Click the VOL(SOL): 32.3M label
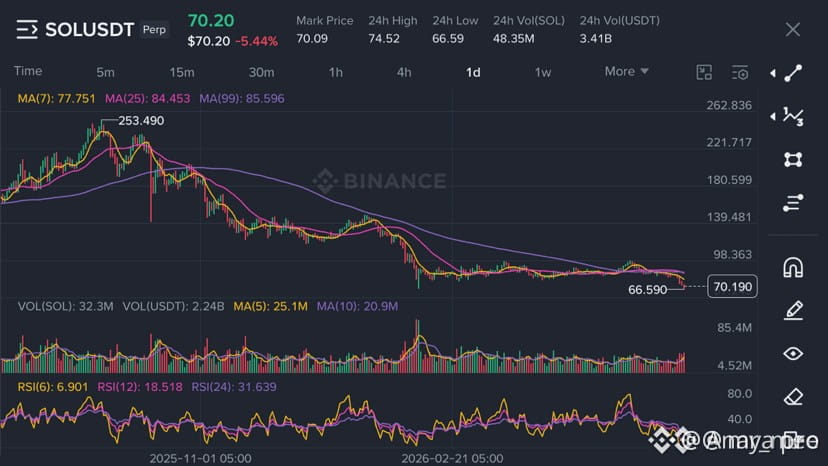Image resolution: width=828 pixels, height=466 pixels. pos(65,306)
